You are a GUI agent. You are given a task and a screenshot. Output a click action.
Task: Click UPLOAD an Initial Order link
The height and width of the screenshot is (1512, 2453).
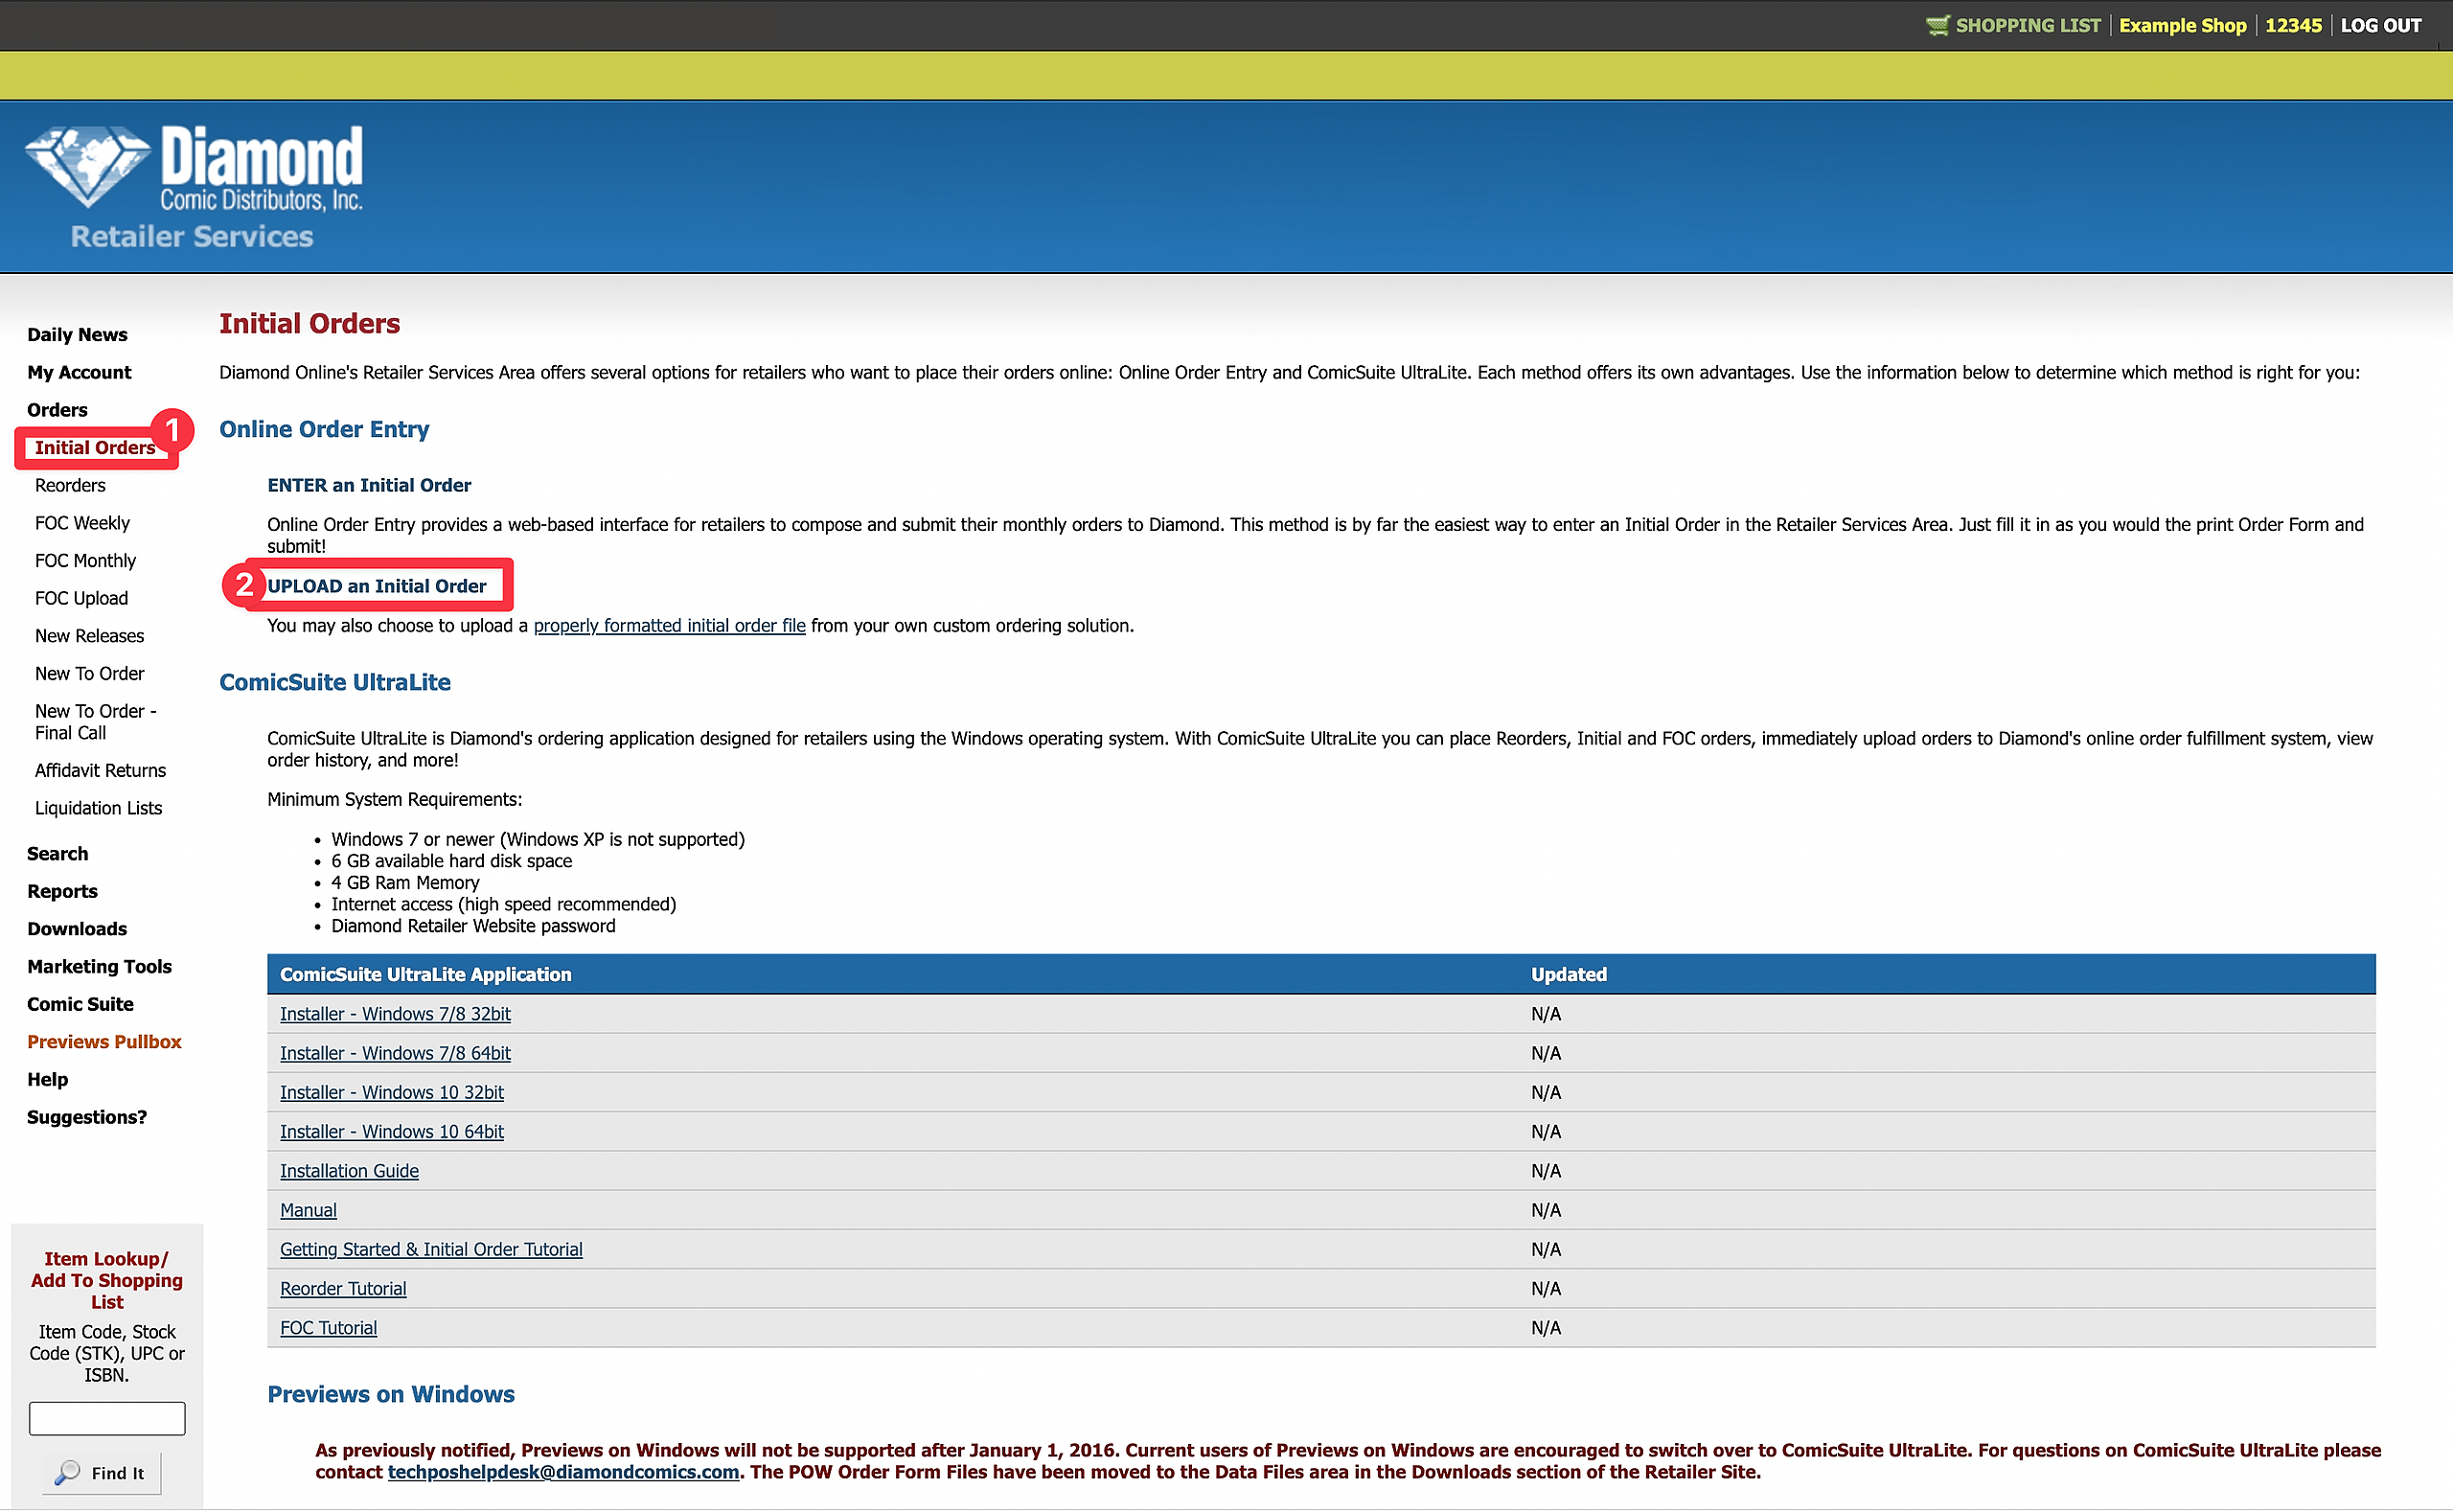[377, 586]
